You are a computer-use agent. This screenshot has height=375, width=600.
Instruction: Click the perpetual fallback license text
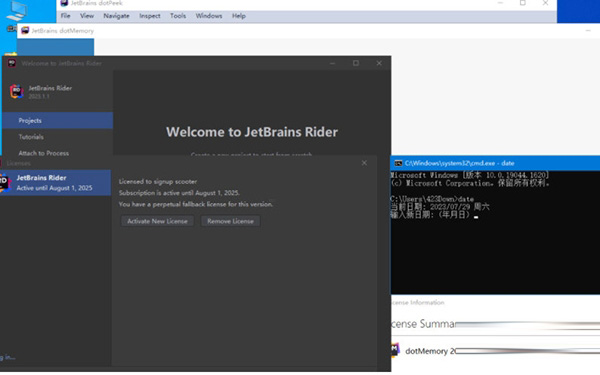coord(196,204)
